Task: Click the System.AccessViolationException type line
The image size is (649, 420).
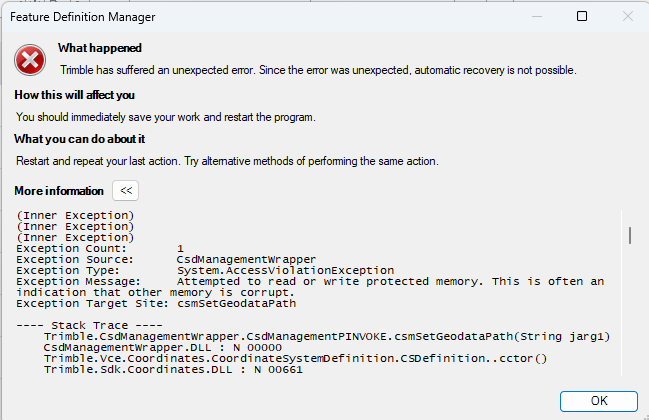Action: (x=285, y=270)
